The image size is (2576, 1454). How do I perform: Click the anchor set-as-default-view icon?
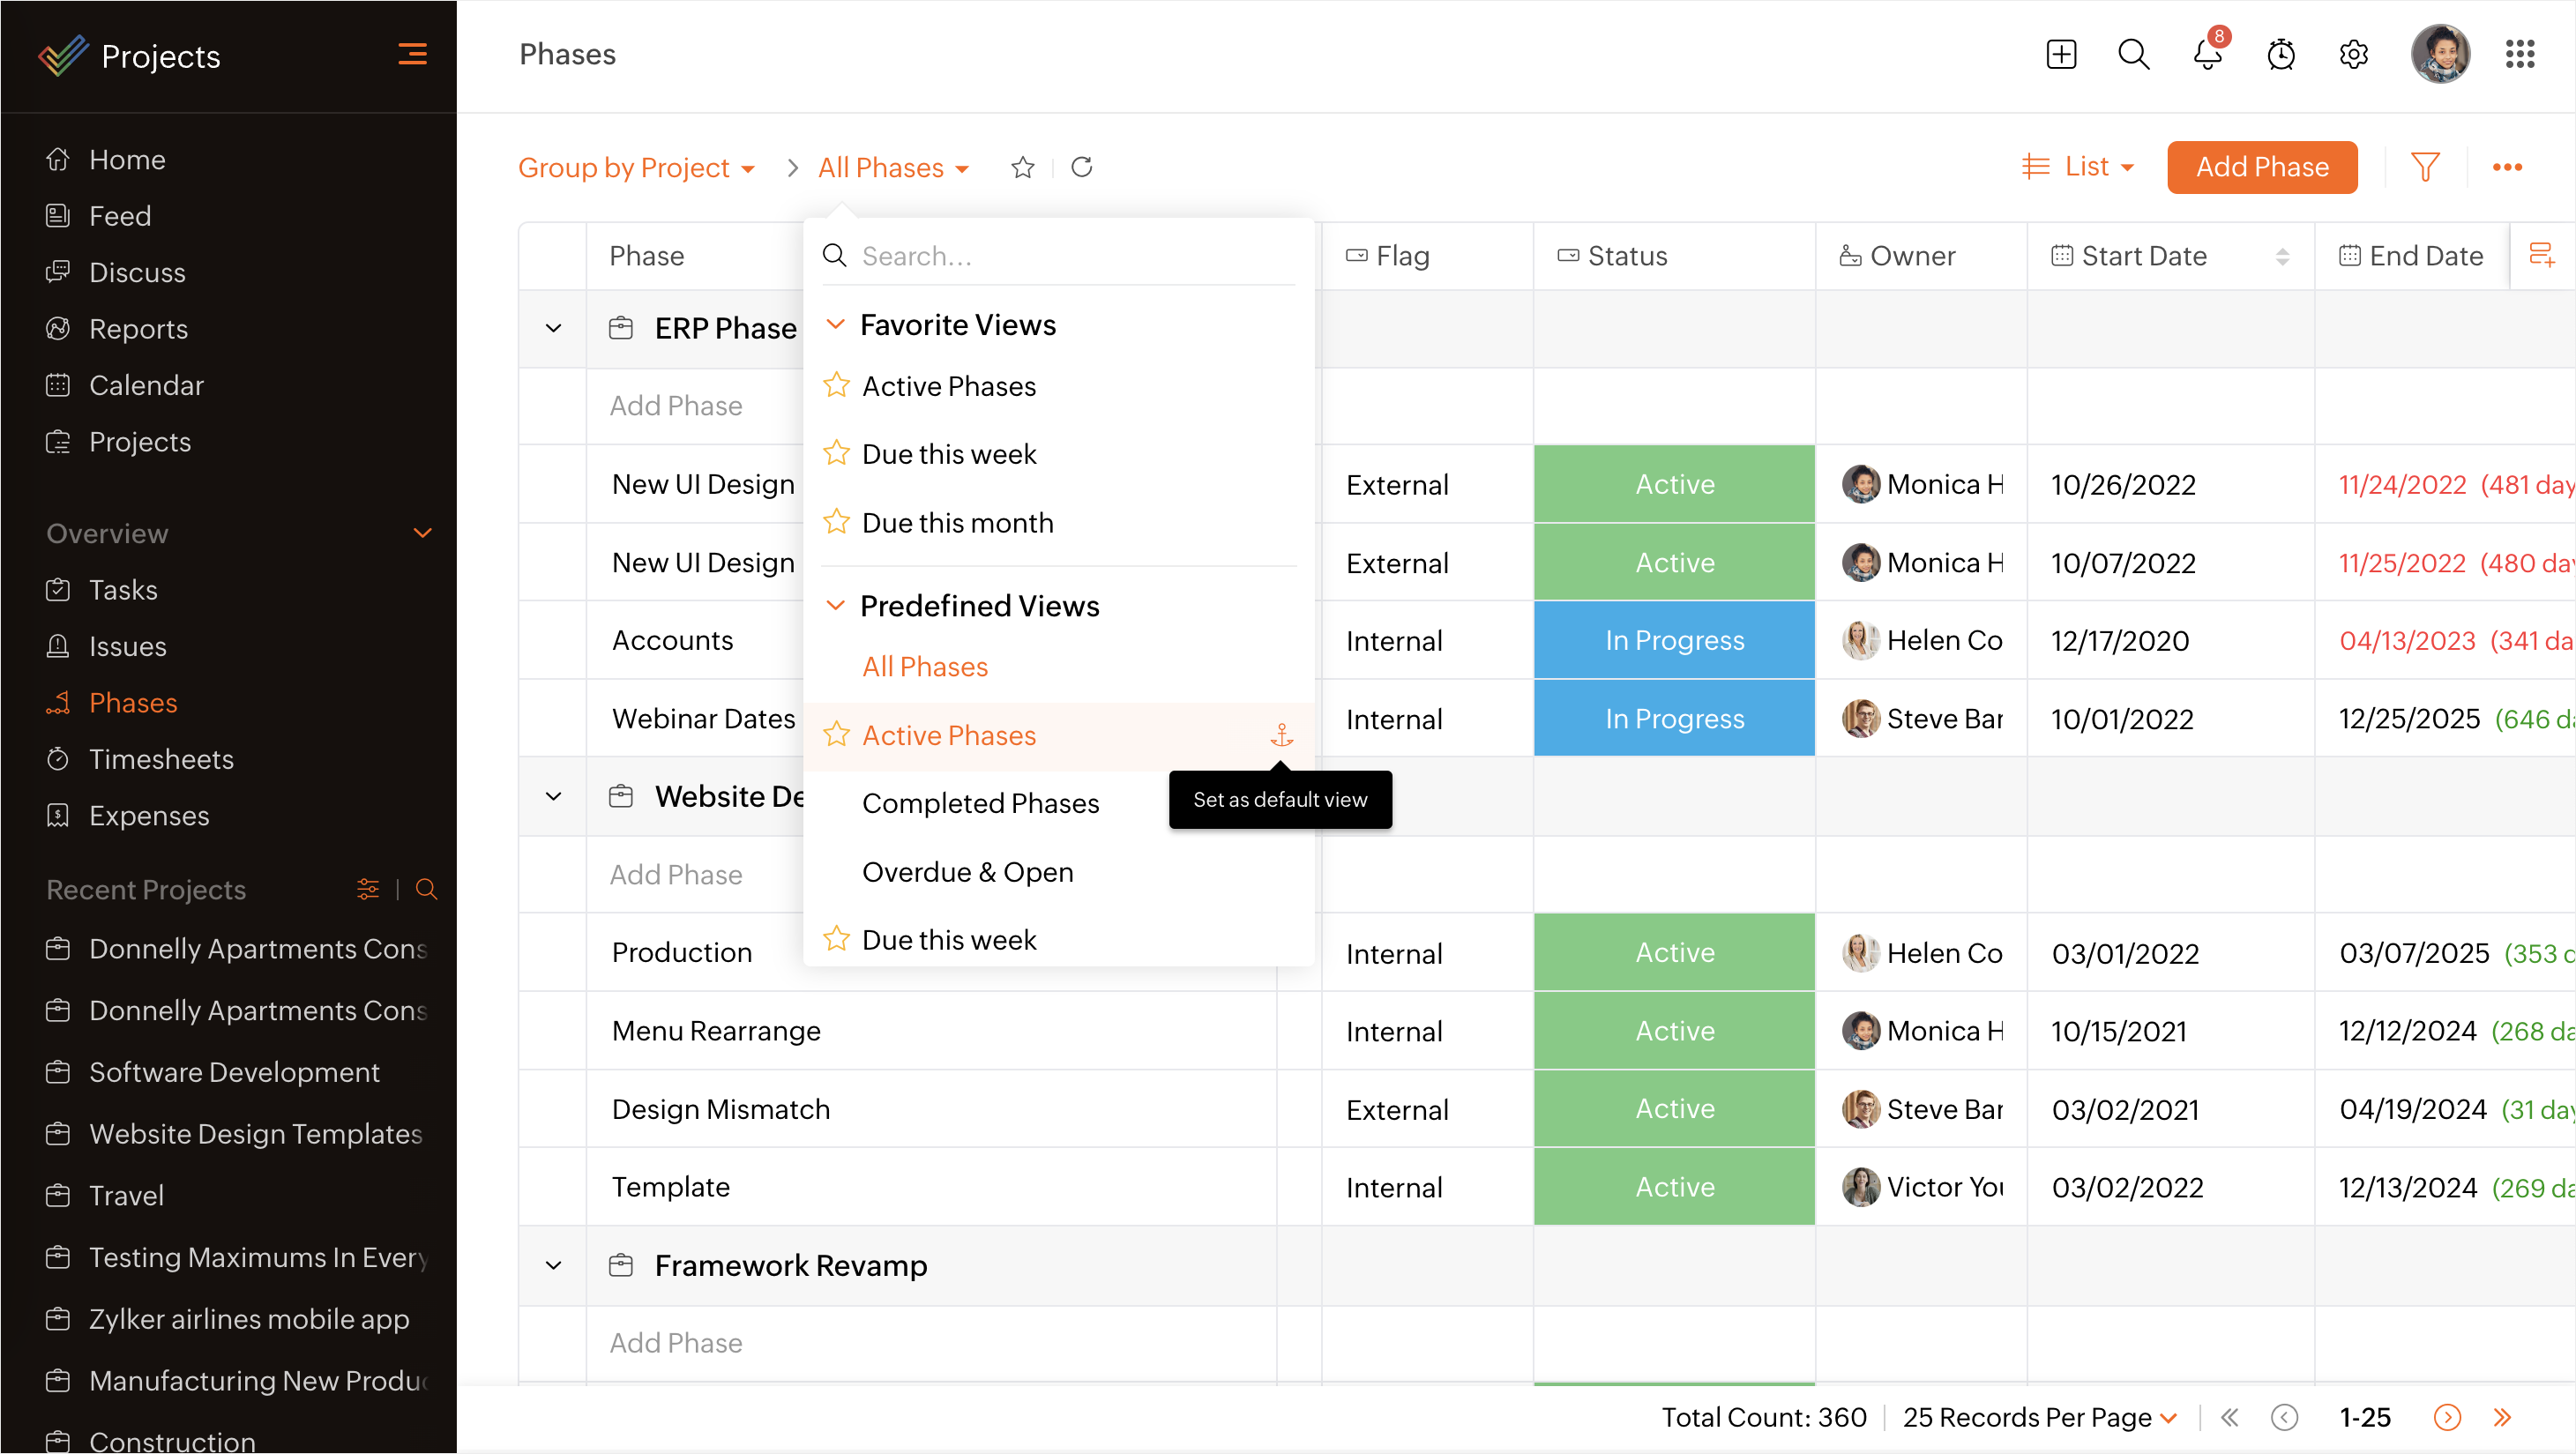pos(1281,736)
